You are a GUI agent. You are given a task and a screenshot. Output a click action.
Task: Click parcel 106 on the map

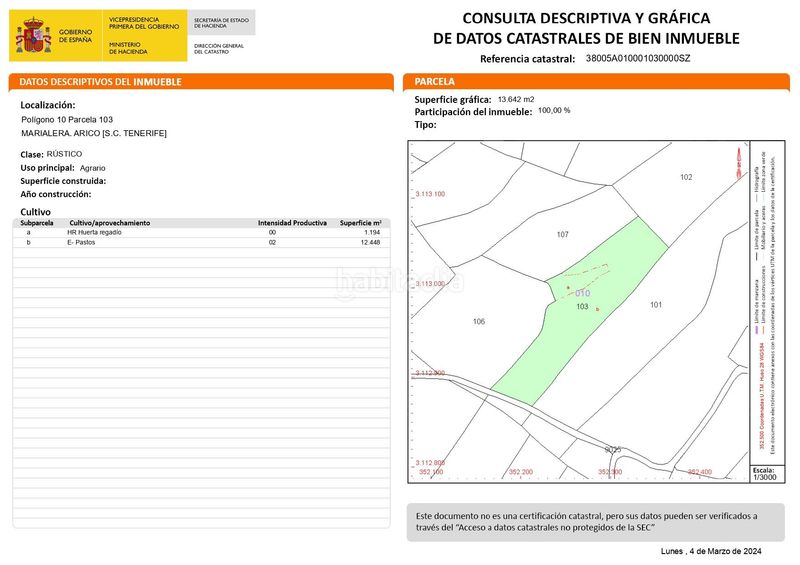coord(479,322)
